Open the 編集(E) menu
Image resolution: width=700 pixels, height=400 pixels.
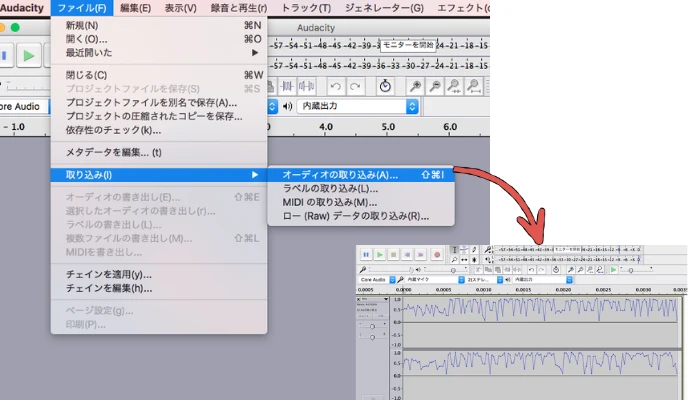point(135,8)
